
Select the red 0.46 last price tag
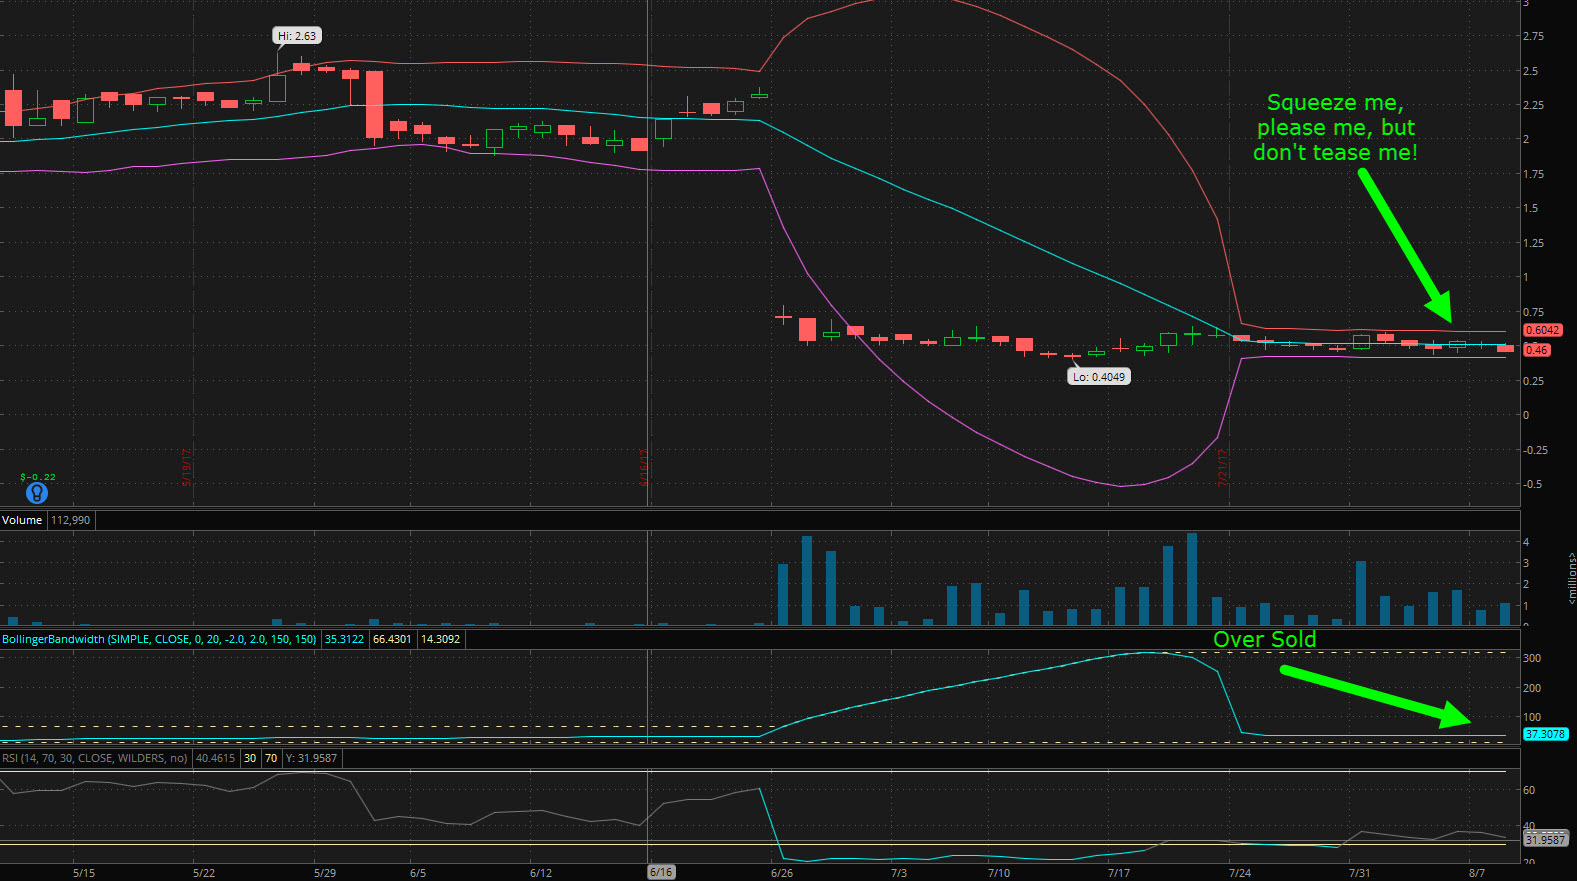tap(1536, 350)
